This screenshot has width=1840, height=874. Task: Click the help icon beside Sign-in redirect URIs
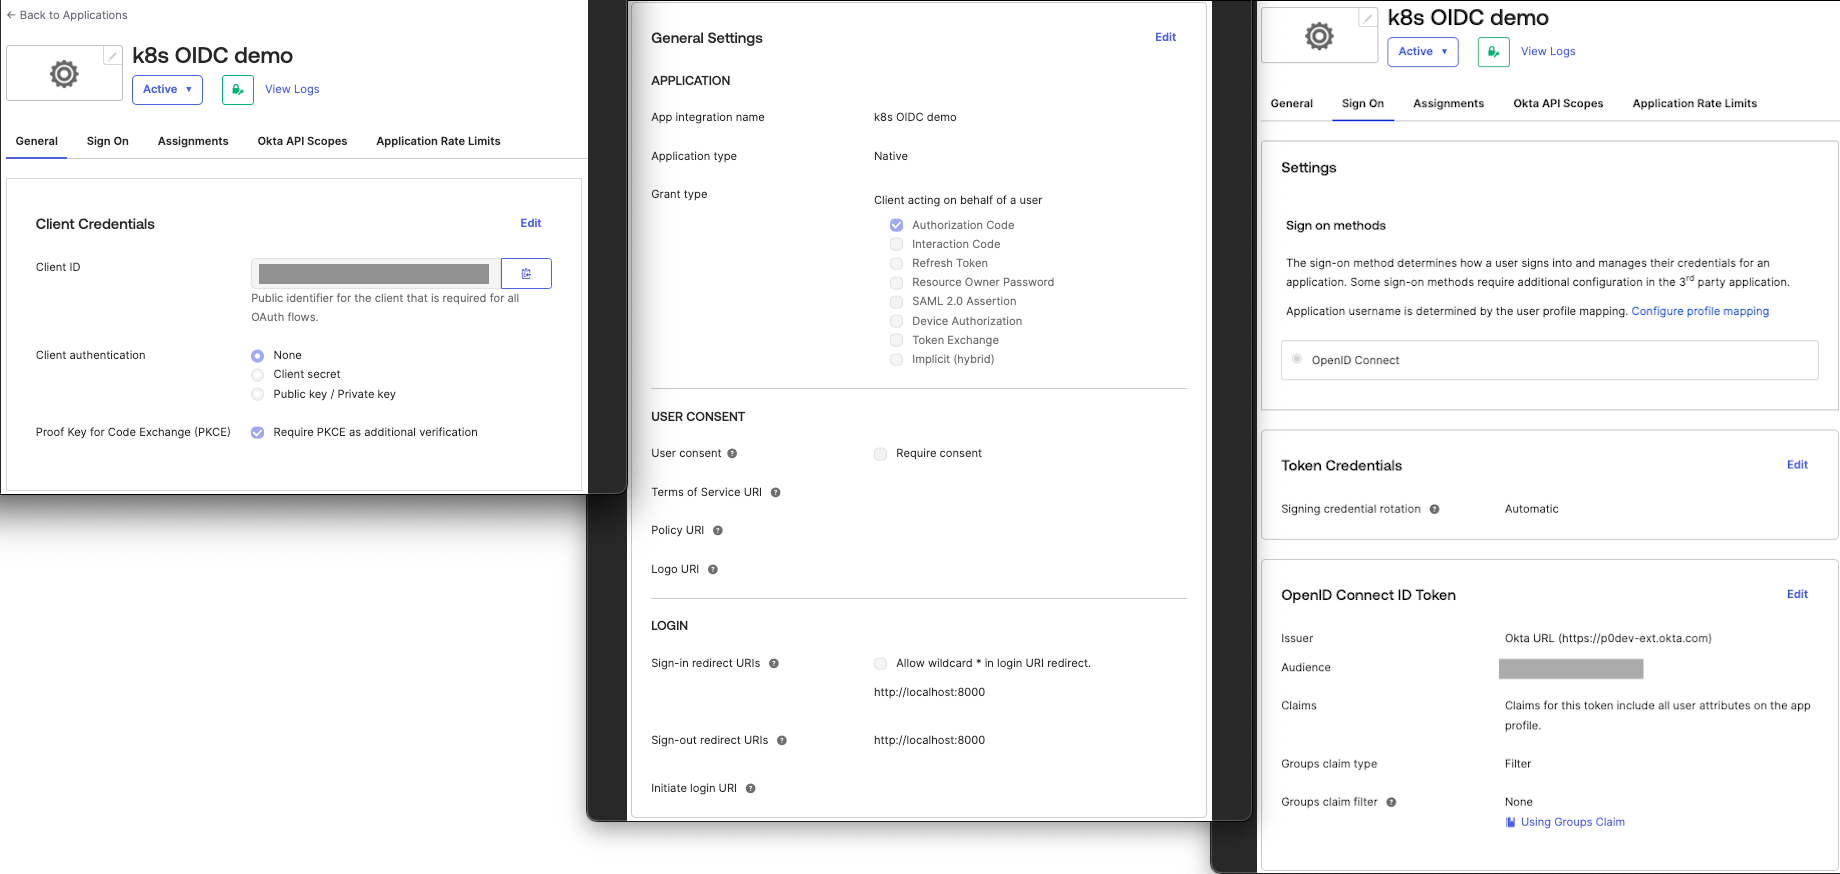click(774, 664)
